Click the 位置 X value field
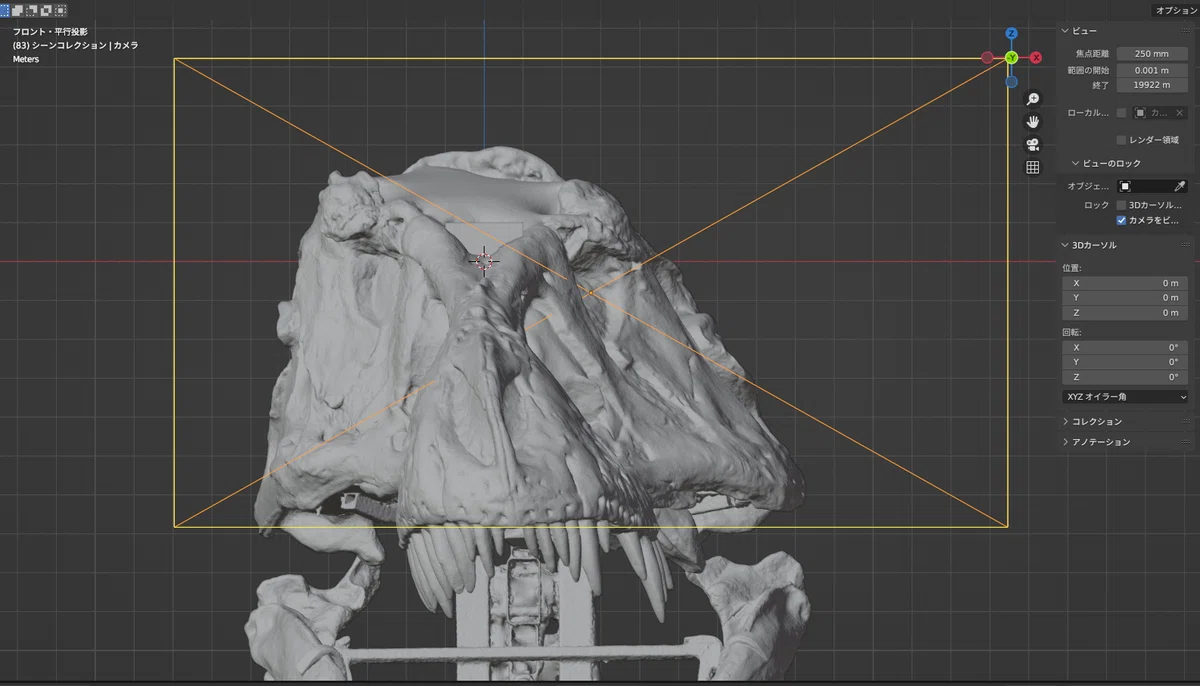Image resolution: width=1200 pixels, height=686 pixels. pyautogui.click(x=1125, y=283)
